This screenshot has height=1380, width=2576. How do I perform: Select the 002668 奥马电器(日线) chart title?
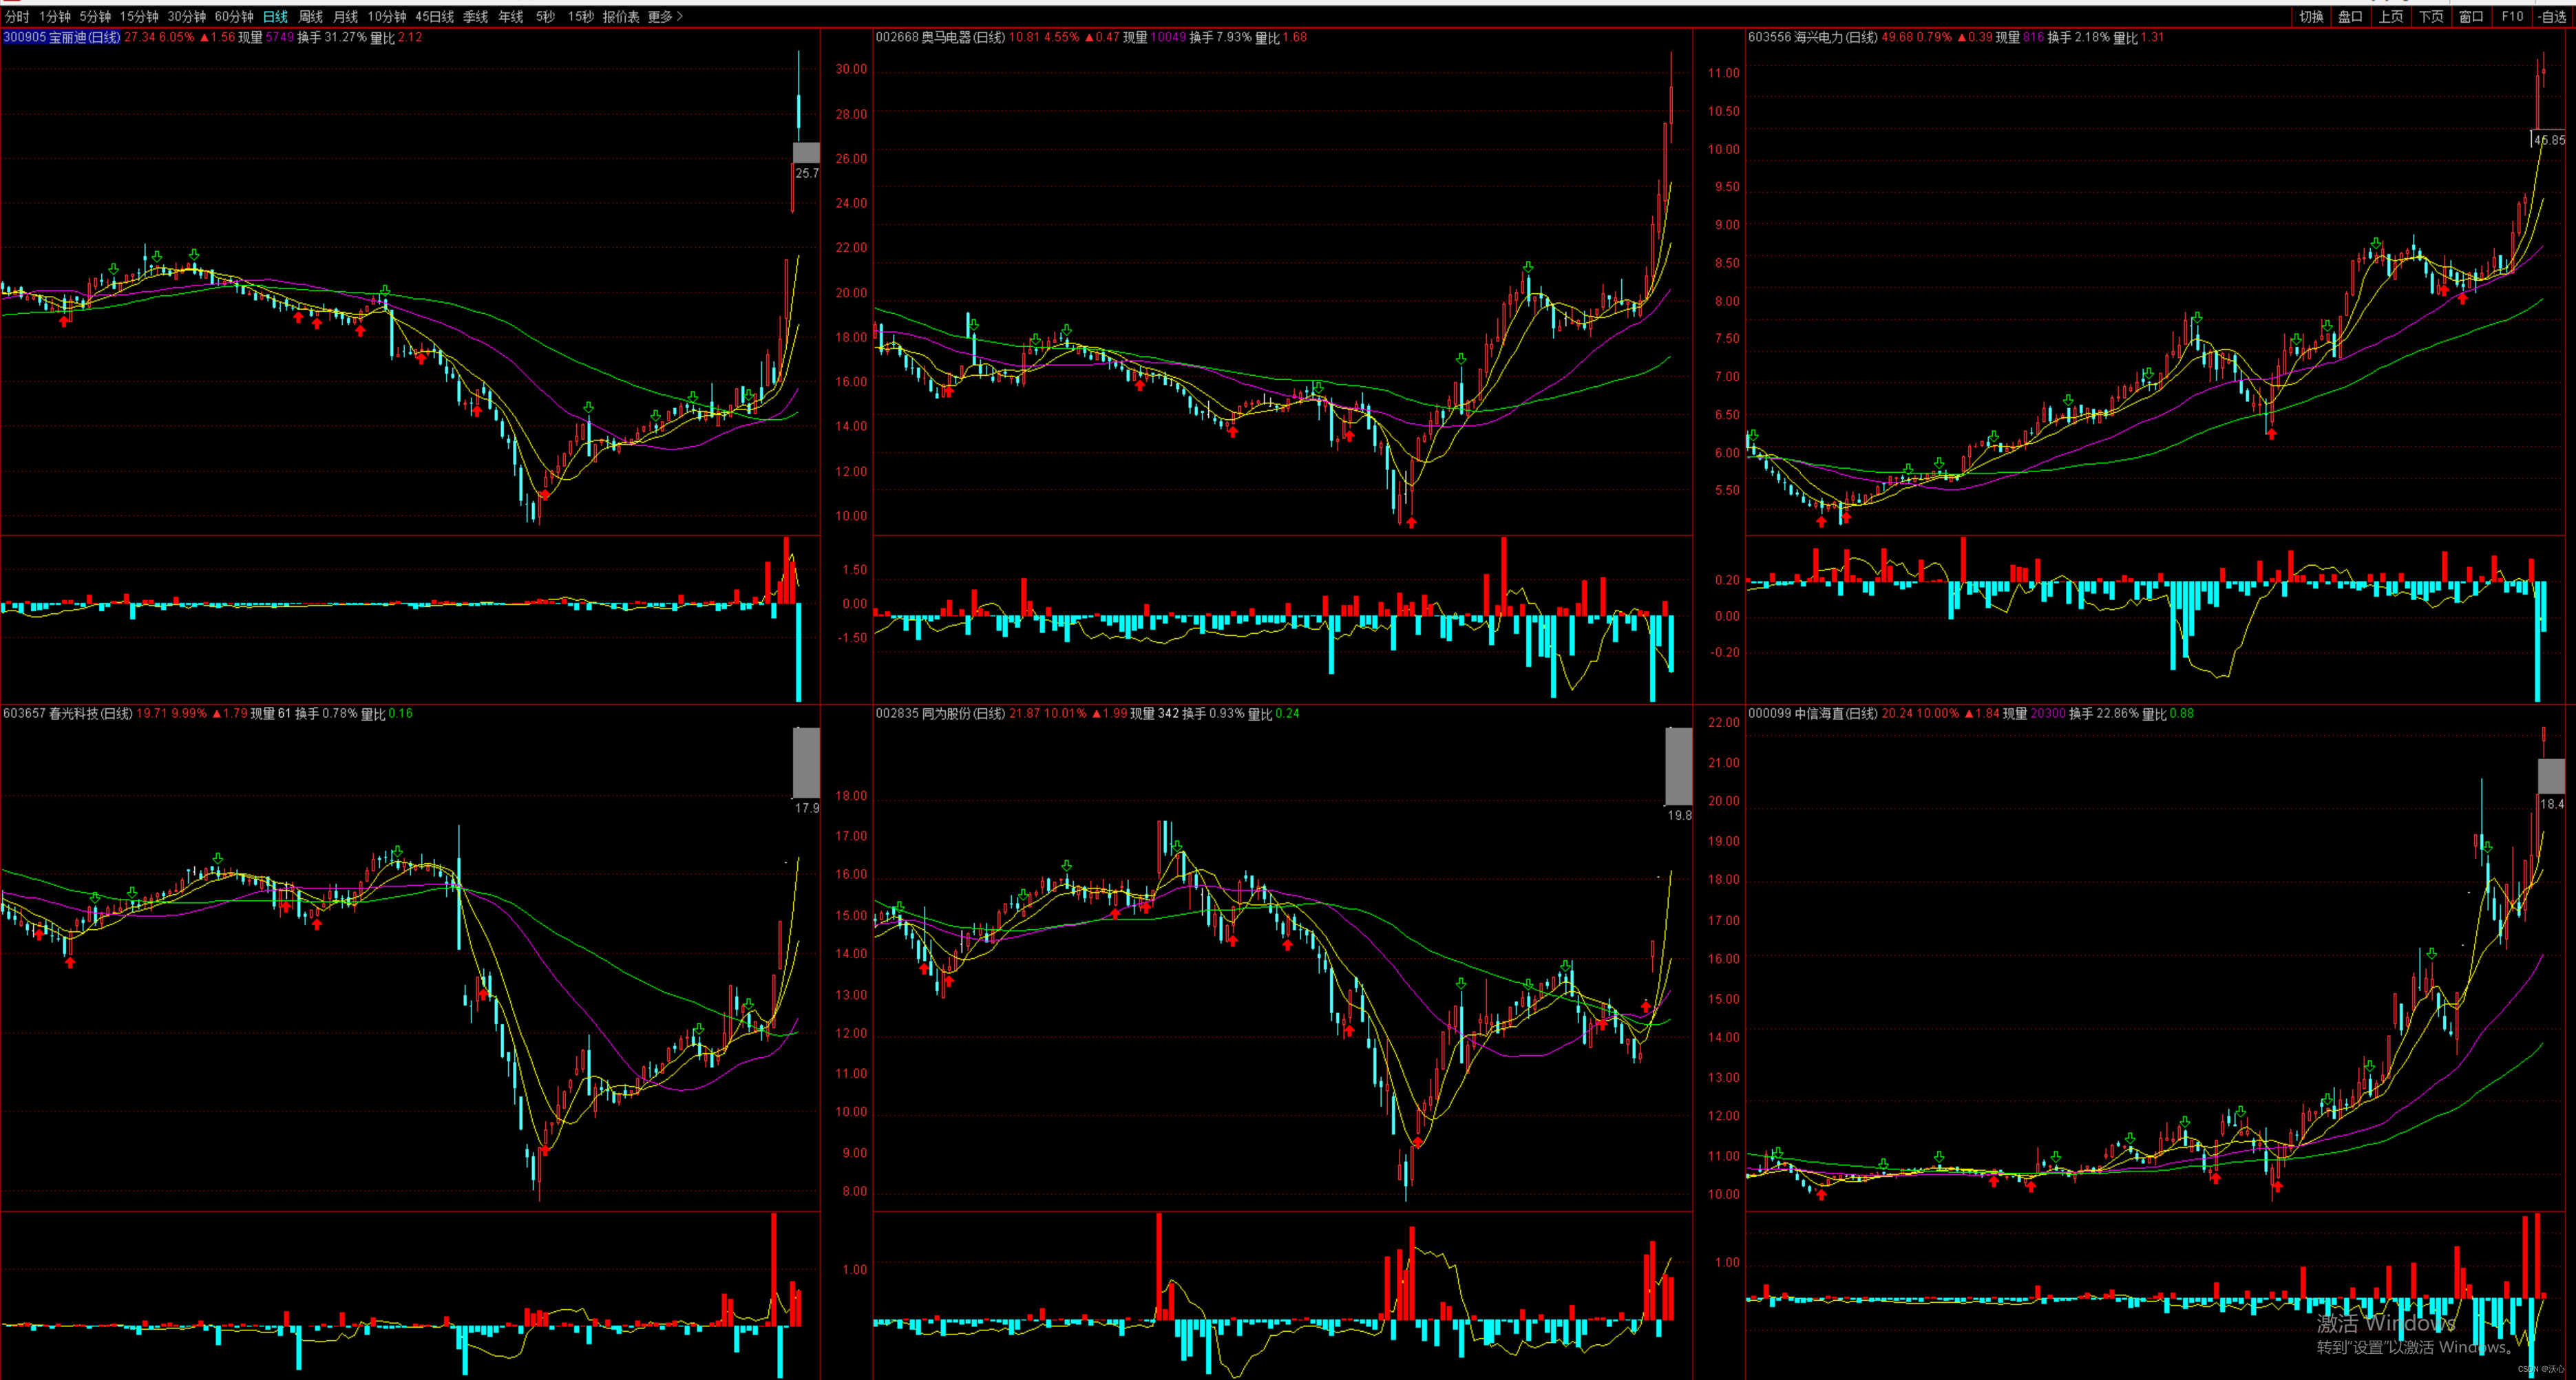tap(940, 38)
